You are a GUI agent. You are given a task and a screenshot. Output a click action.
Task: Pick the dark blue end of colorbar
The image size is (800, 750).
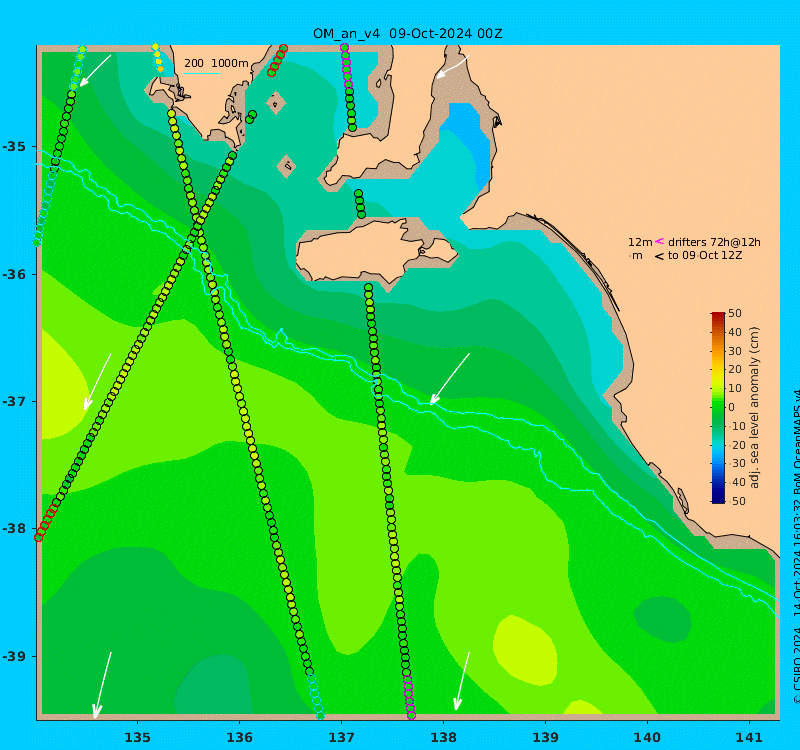[x=718, y=499]
